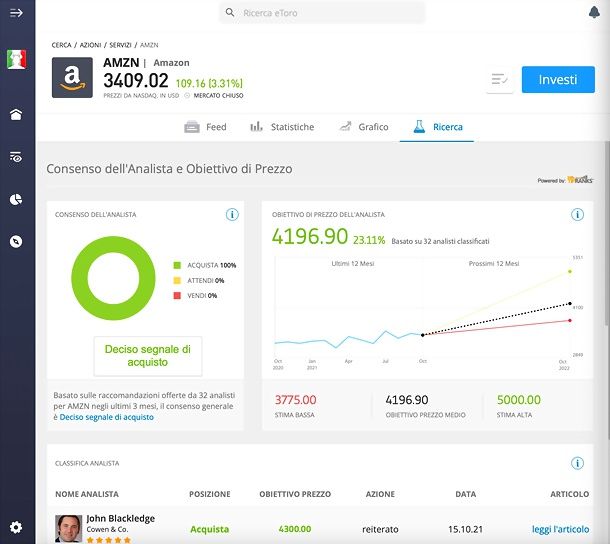Focus the Ricerca eToro search field
The height and width of the screenshot is (544, 610).
(322, 13)
